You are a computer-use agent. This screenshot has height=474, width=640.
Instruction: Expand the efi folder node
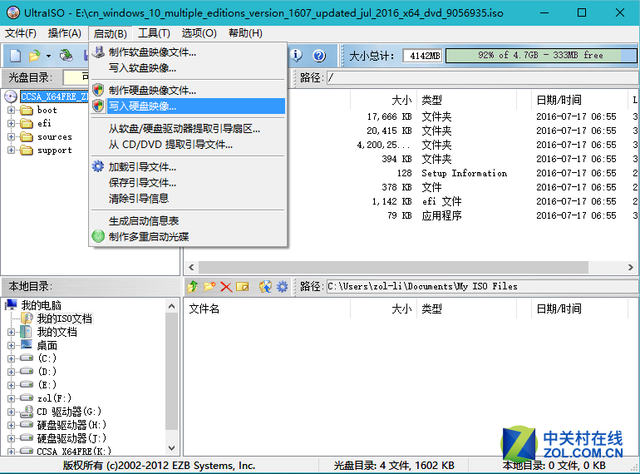(11, 123)
